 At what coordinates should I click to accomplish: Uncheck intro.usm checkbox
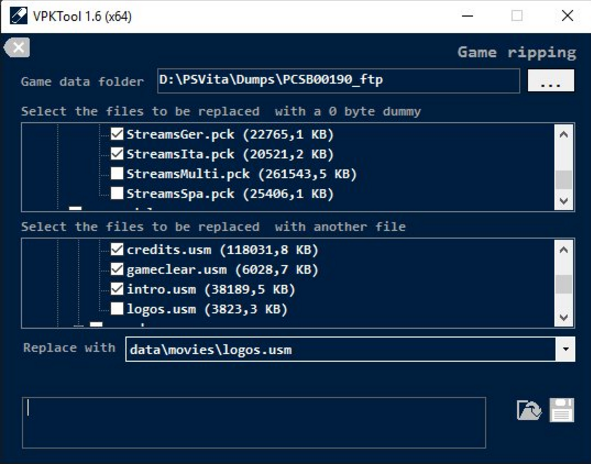pos(117,289)
